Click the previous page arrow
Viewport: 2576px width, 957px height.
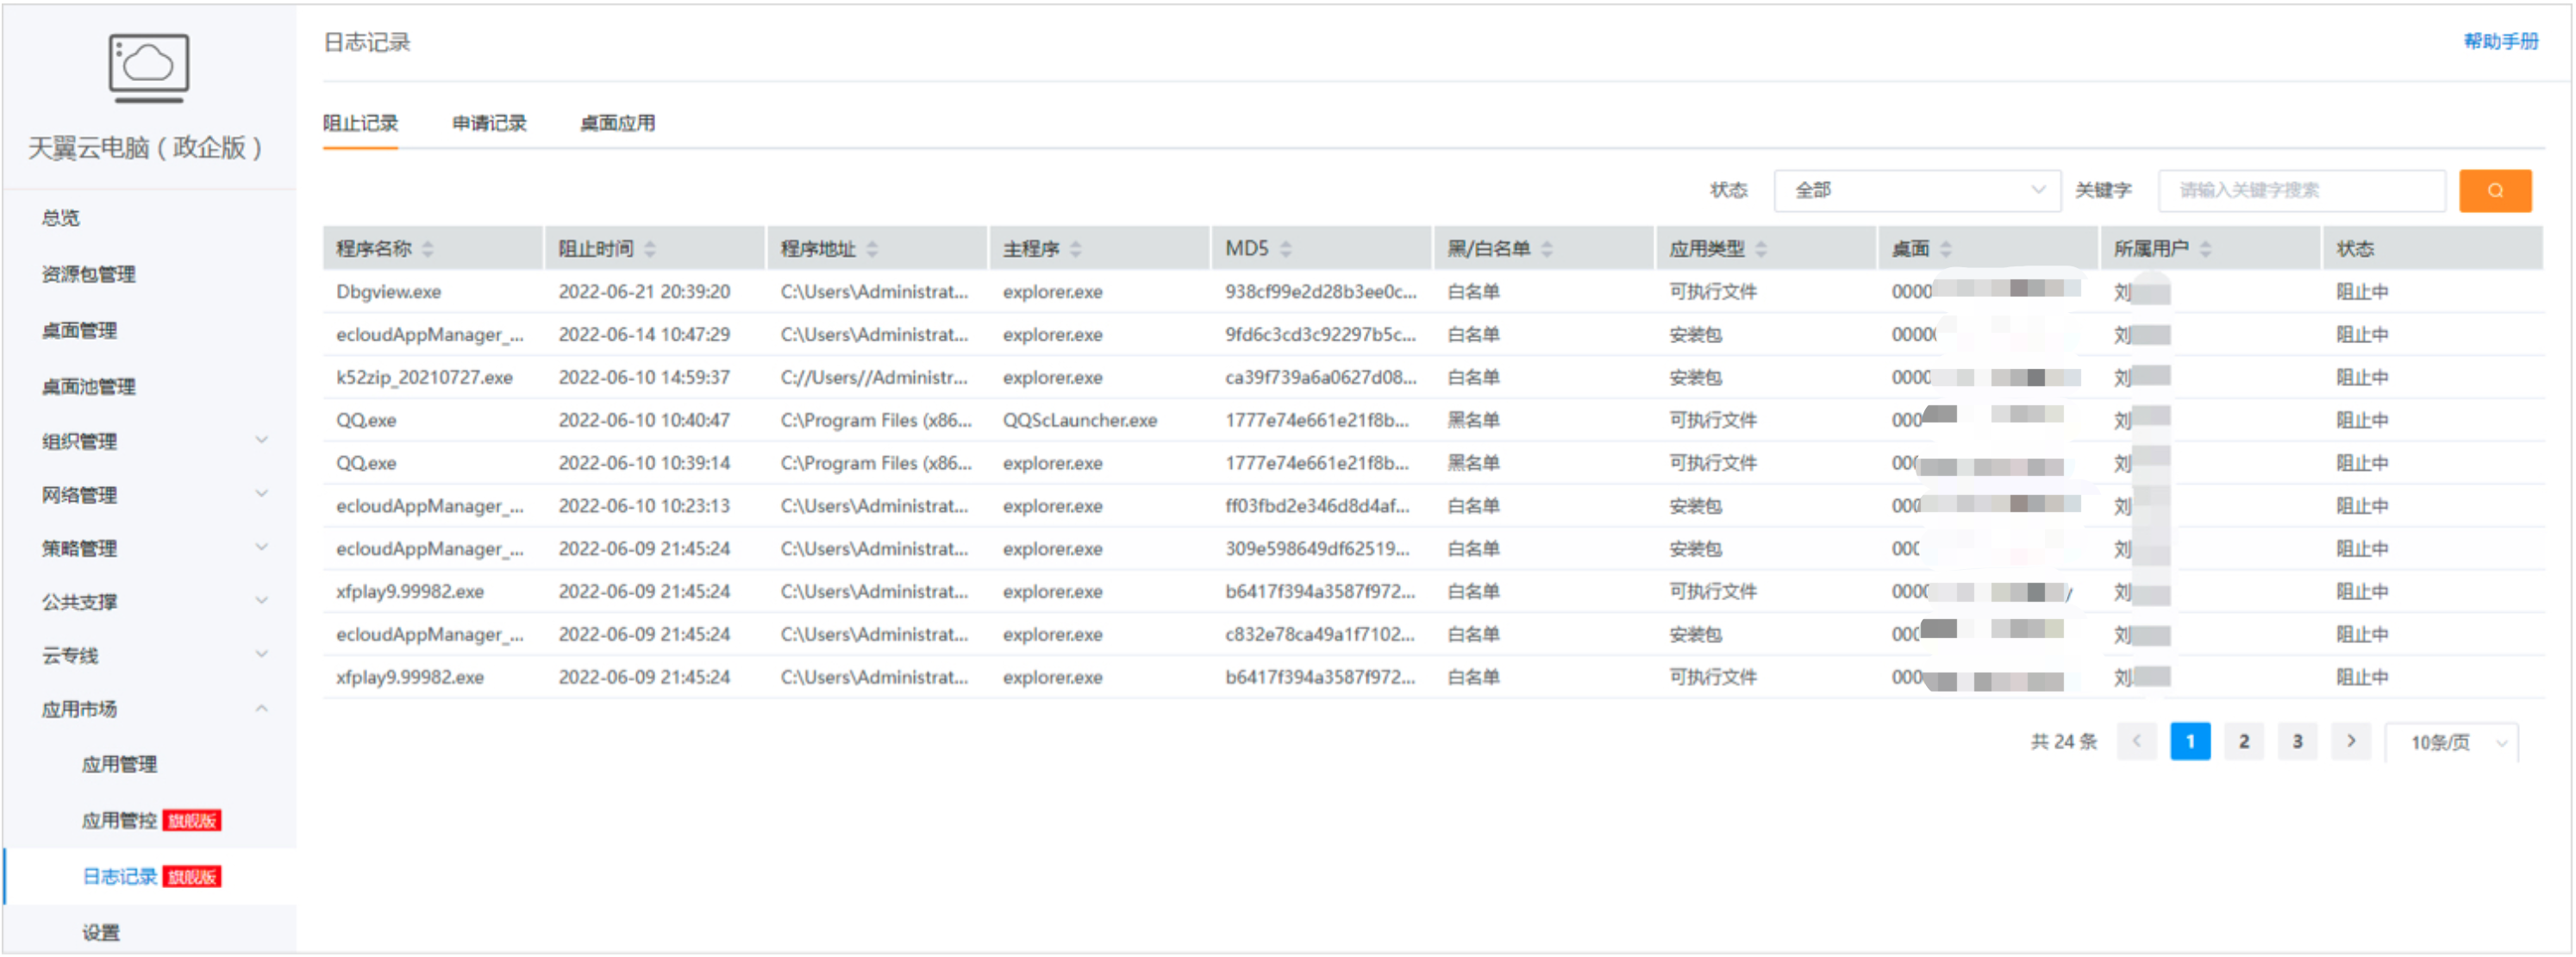2137,741
